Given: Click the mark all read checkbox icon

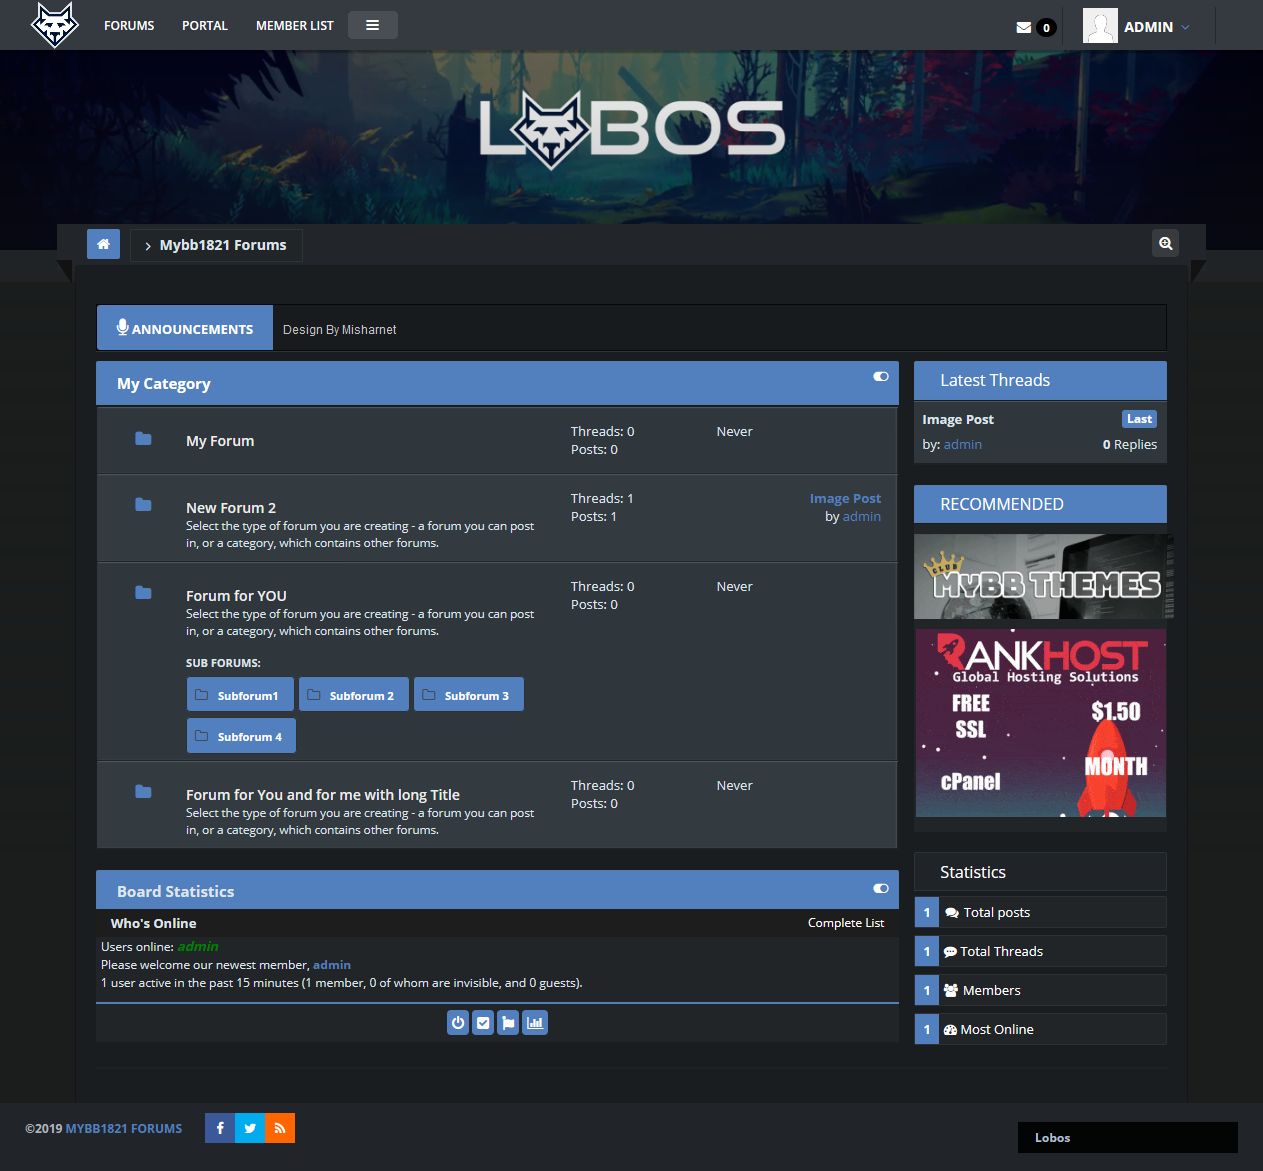Looking at the screenshot, I should [483, 1022].
